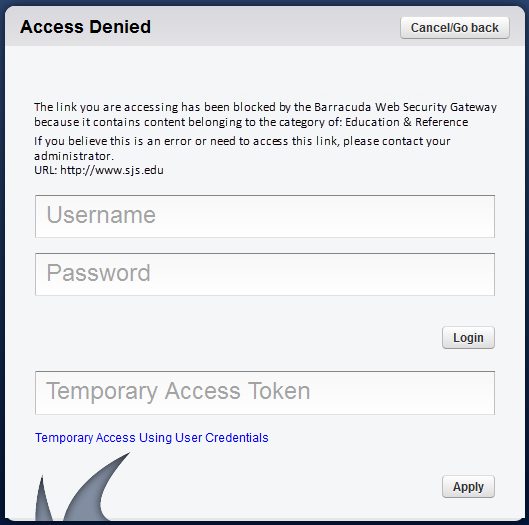Viewport: 529px width, 525px height.
Task: Focus the Username input field
Action: tap(265, 216)
